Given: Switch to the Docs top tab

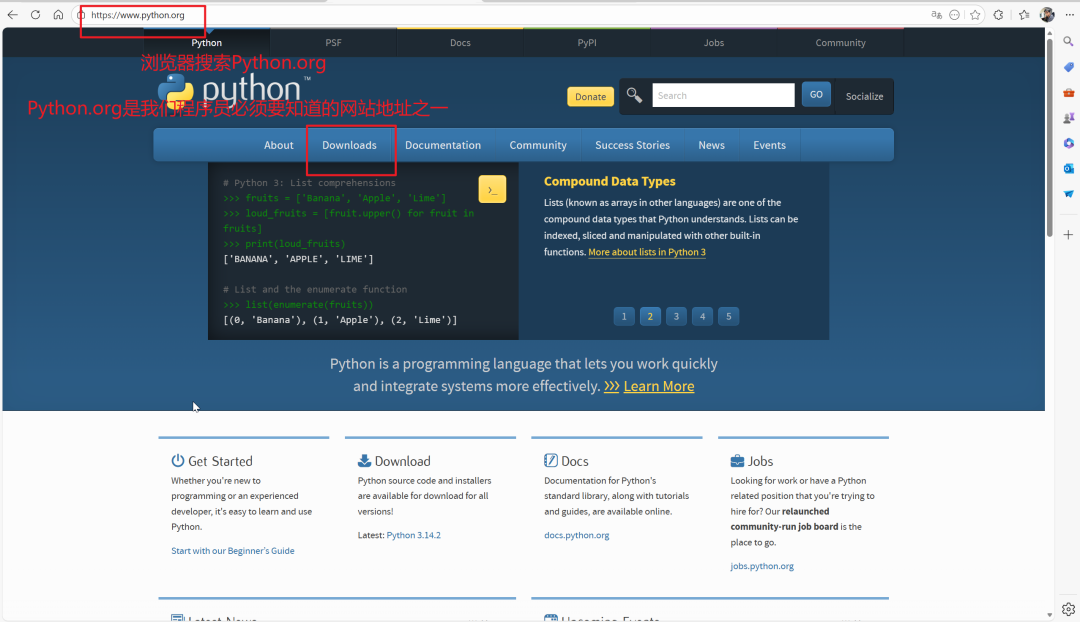Looking at the screenshot, I should [460, 43].
